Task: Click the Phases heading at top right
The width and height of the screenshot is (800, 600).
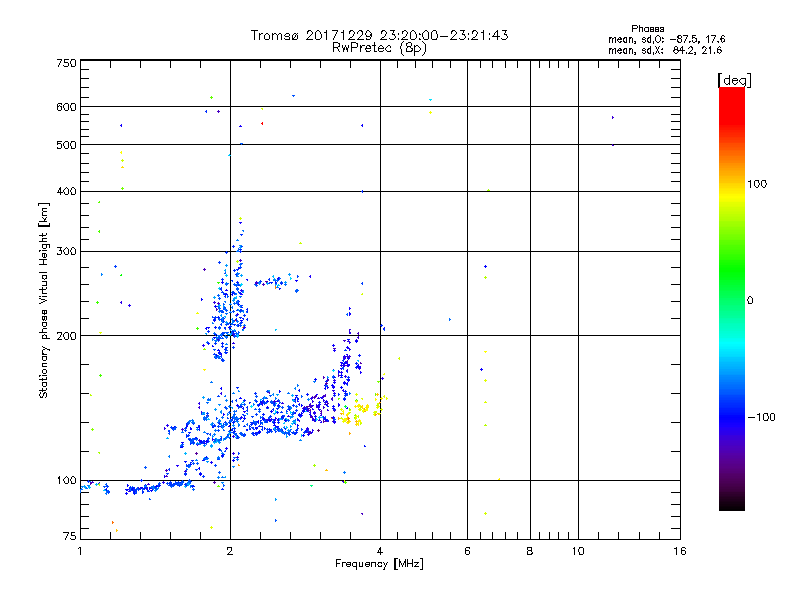Action: (x=647, y=29)
